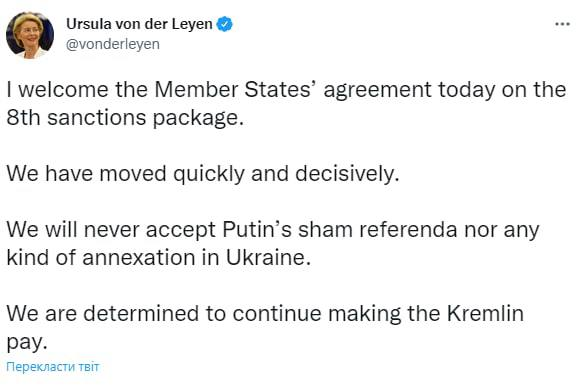Click the word "decisively." in the tweet
The width and height of the screenshot is (580, 385).
(347, 173)
